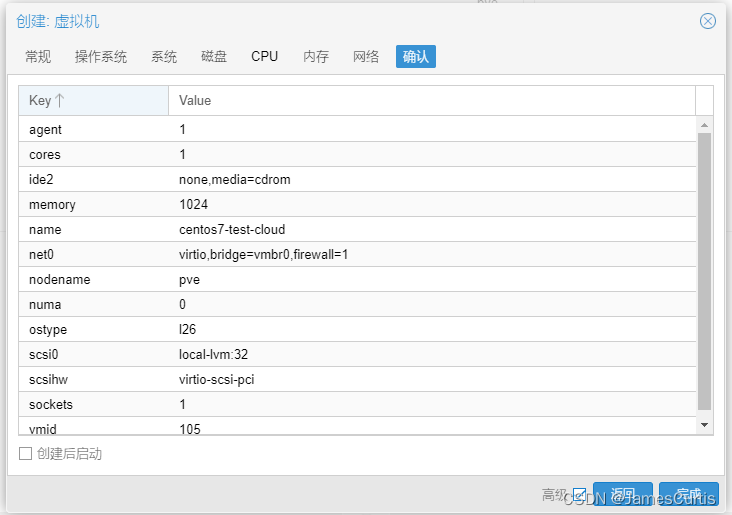Viewport: 732px width, 515px height.
Task: Select the name row key
Action: click(x=45, y=229)
